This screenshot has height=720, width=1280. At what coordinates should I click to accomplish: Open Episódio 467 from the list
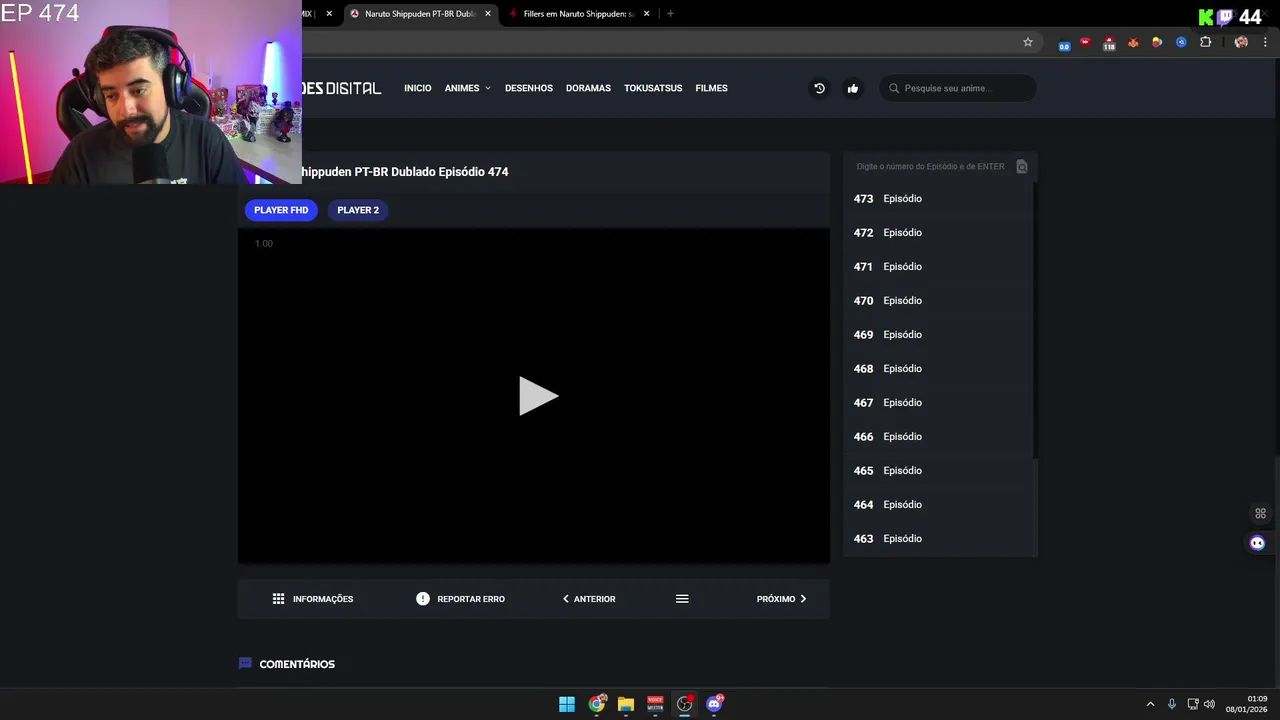tap(939, 403)
